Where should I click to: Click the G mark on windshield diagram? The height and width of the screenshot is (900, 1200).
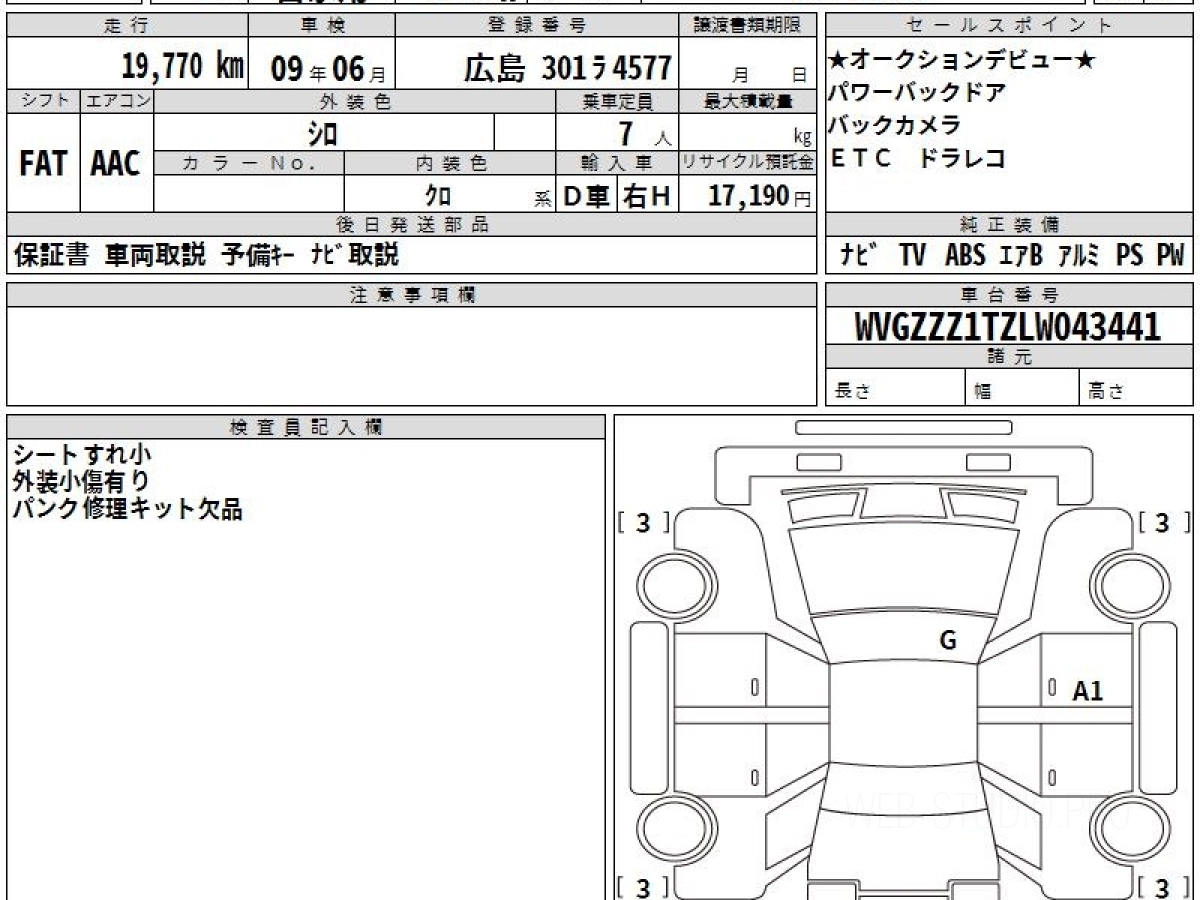pyautogui.click(x=948, y=641)
